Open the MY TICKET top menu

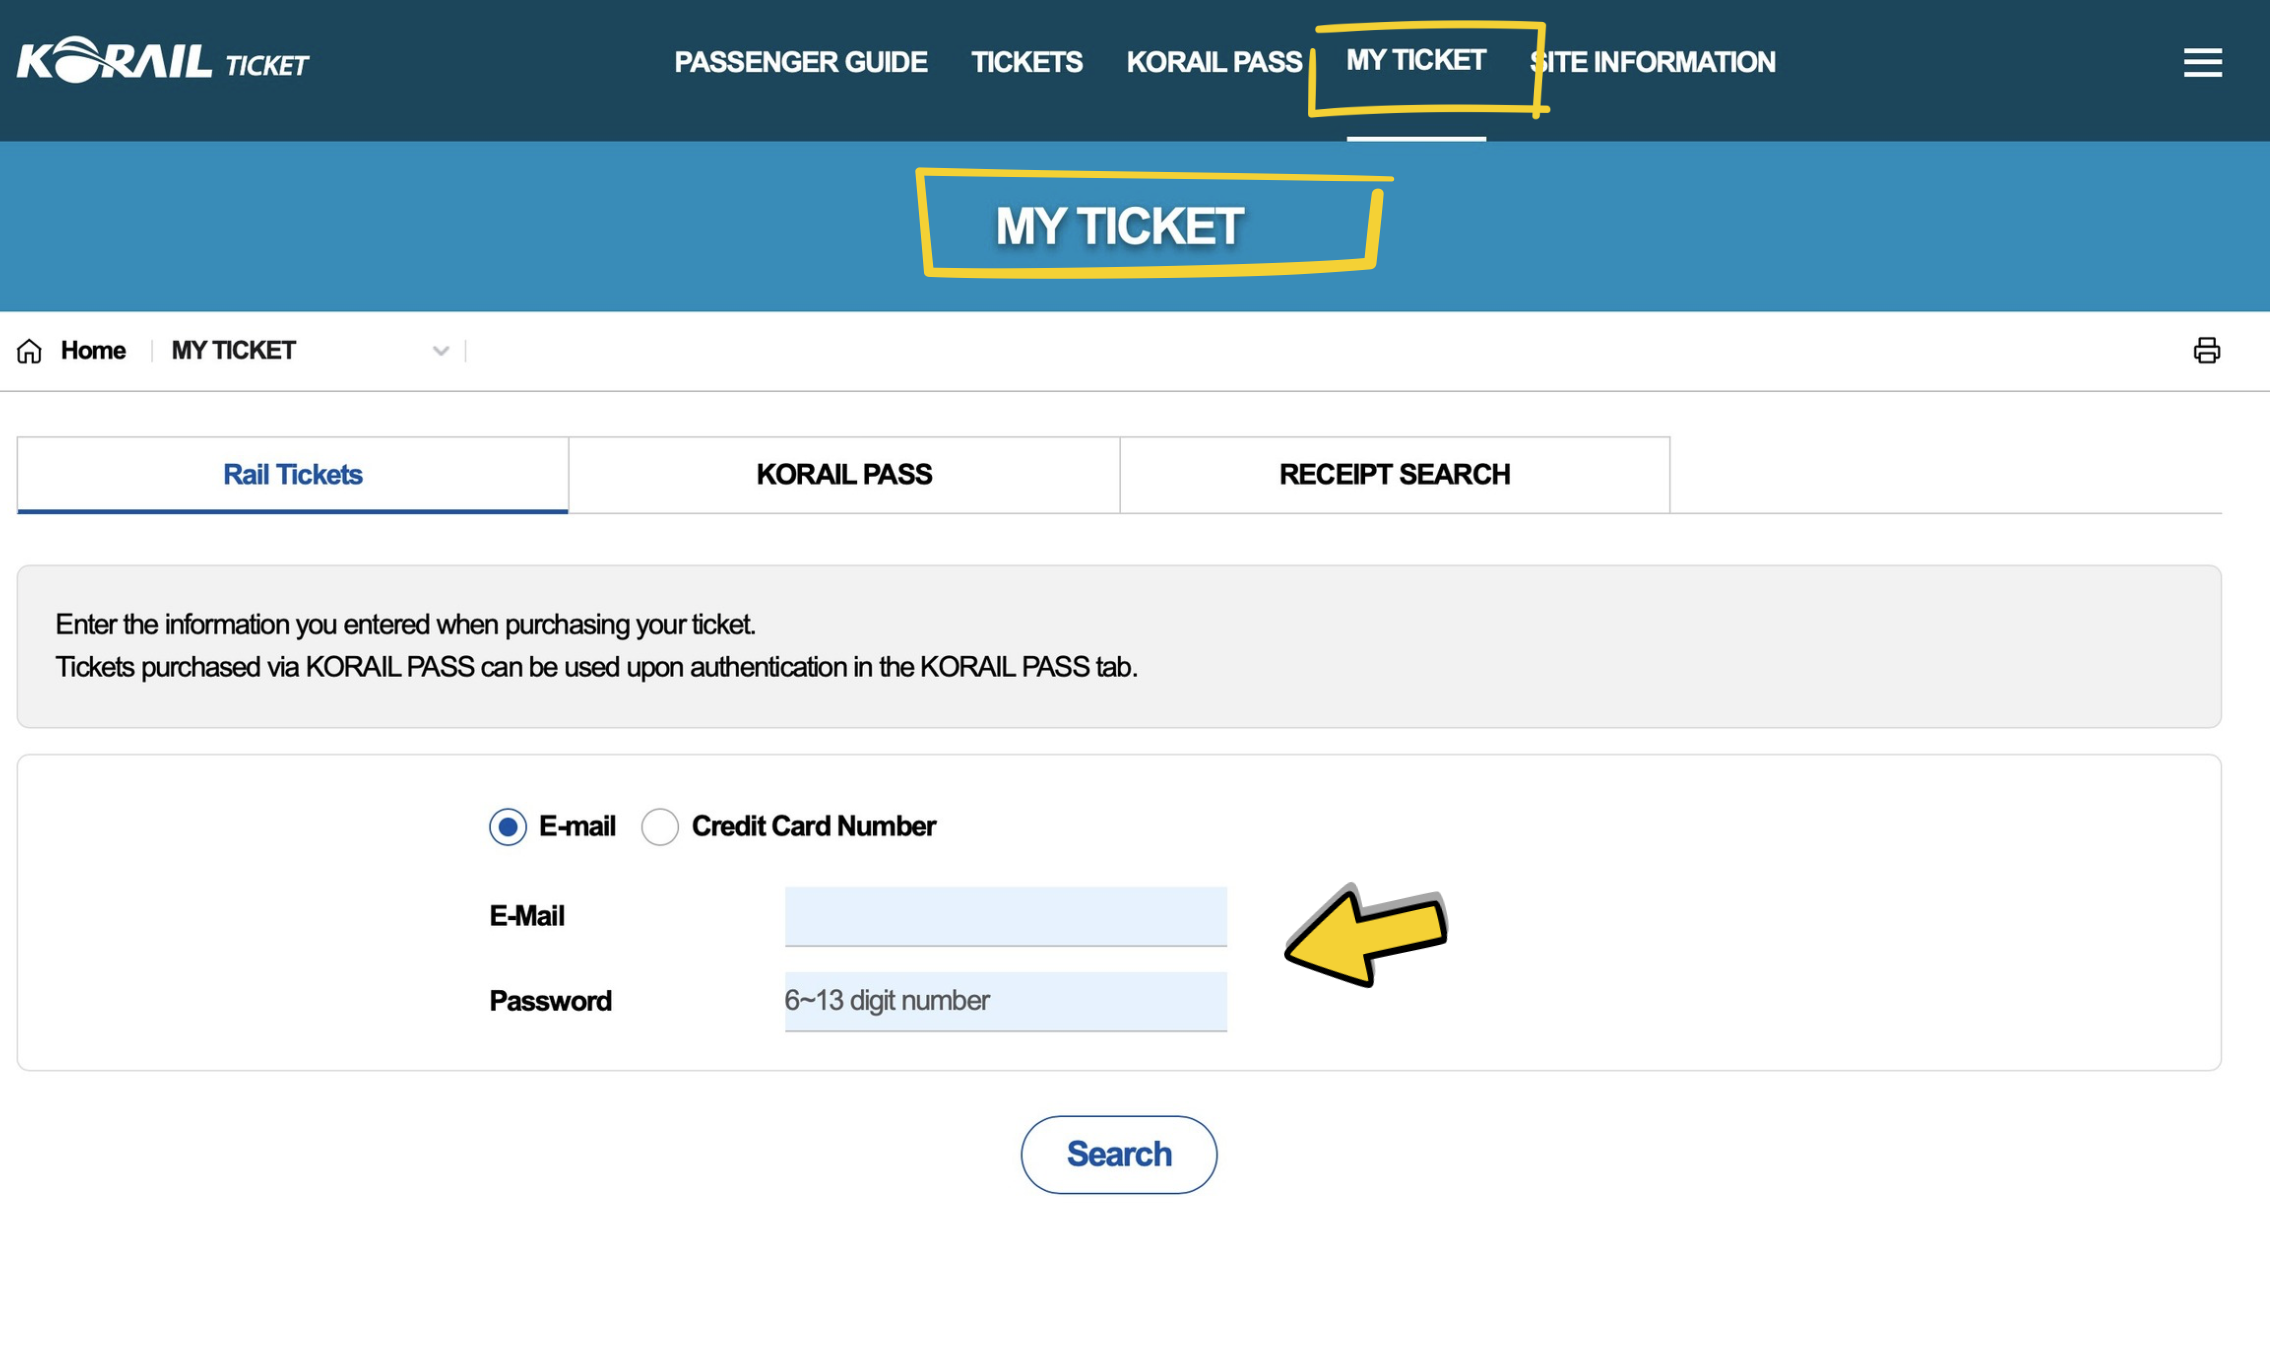point(1415,61)
